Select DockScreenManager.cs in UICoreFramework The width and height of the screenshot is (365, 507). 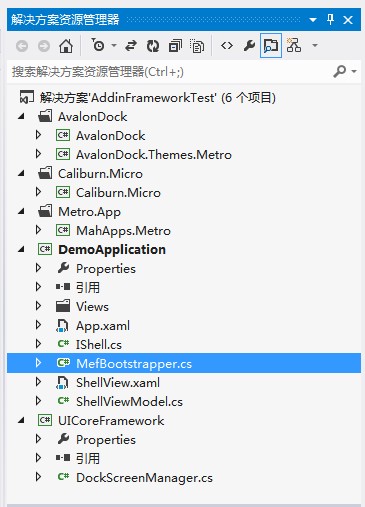(x=144, y=478)
